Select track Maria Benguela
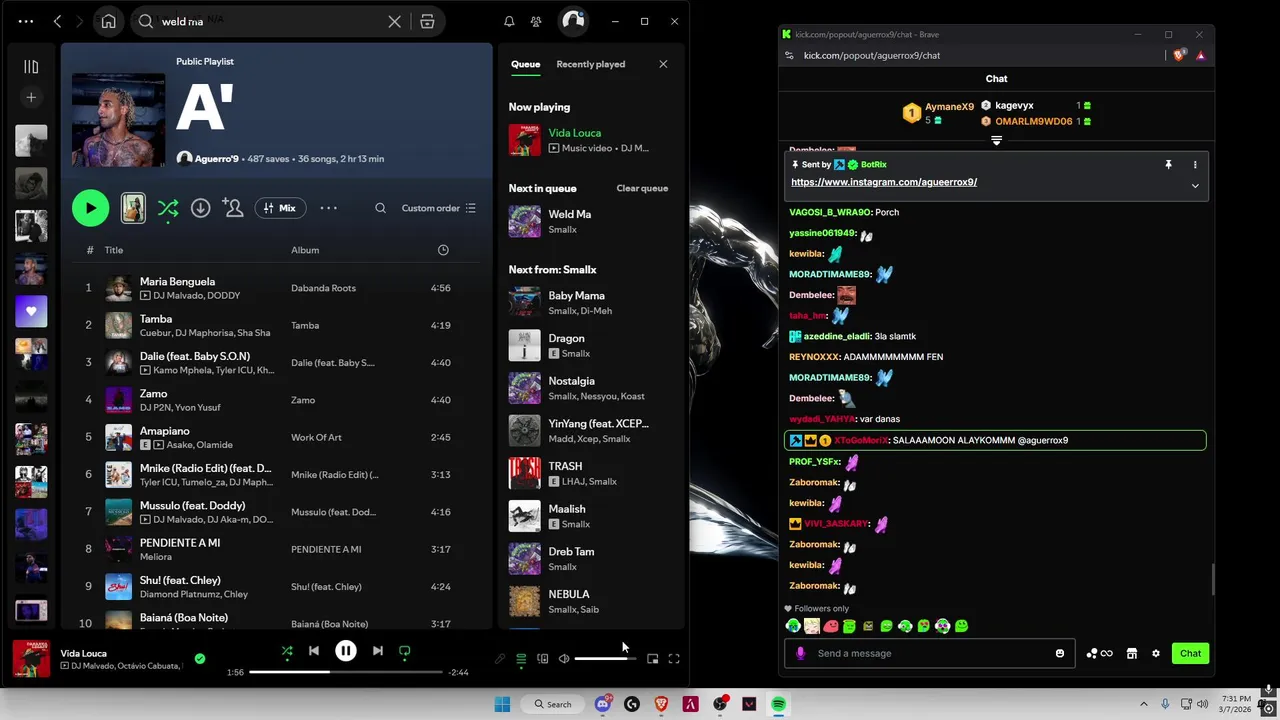 (177, 282)
